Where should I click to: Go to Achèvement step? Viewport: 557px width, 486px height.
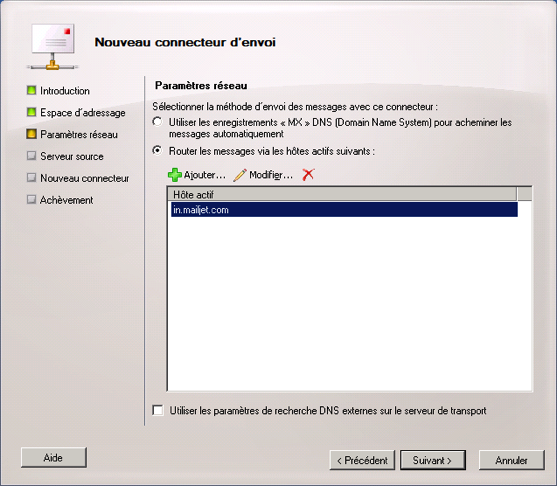[66, 200]
